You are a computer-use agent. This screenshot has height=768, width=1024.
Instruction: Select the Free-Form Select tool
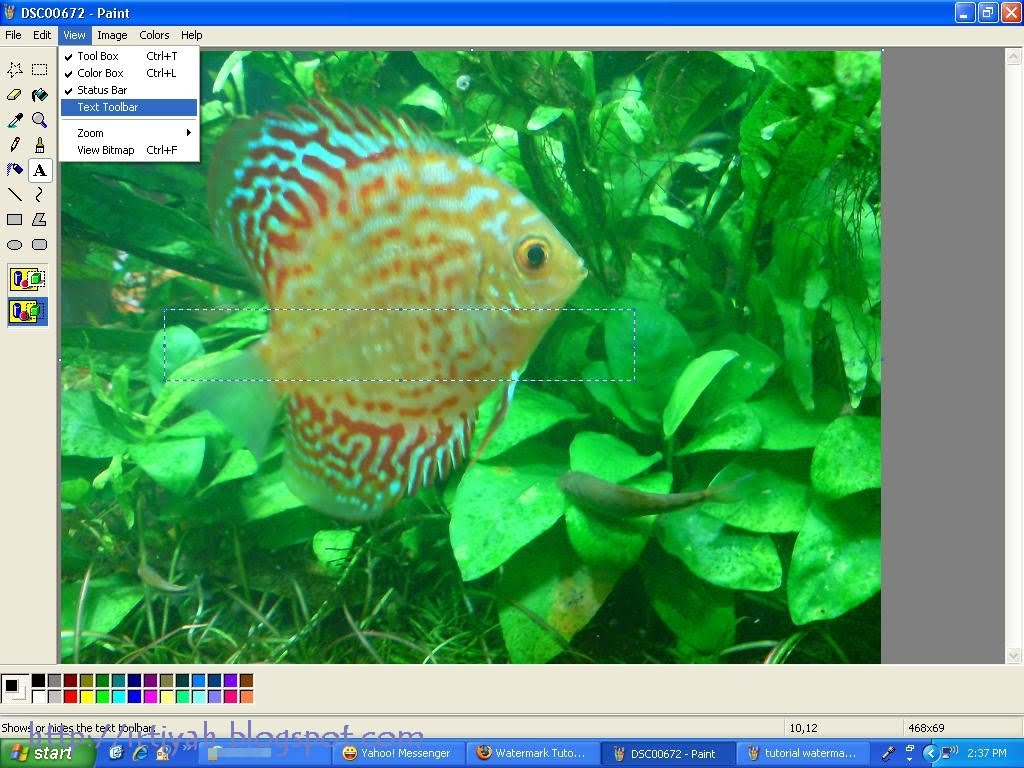tap(14, 69)
